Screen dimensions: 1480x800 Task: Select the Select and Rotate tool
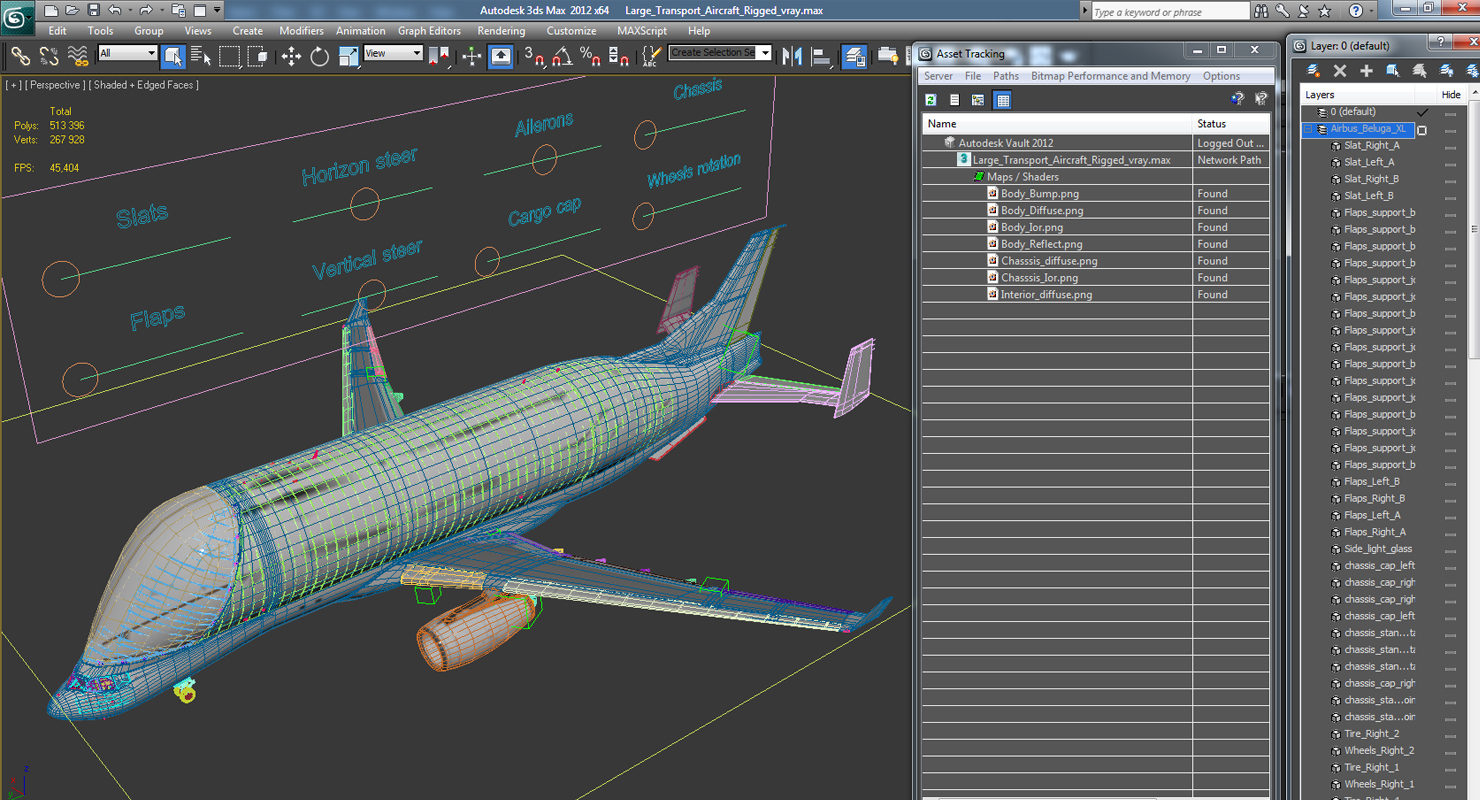(x=320, y=56)
